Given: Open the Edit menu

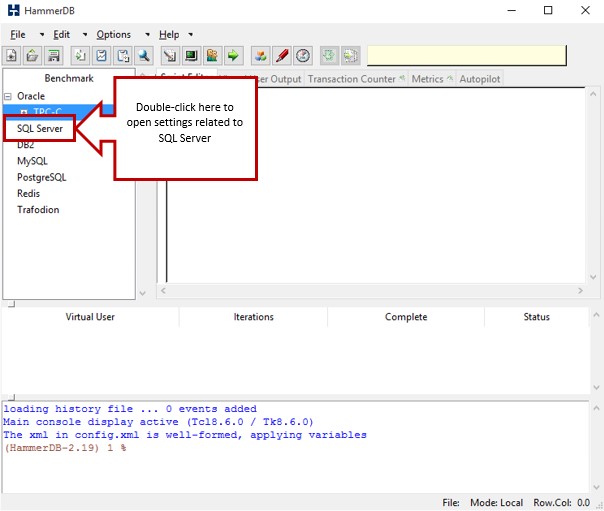Looking at the screenshot, I should click(x=62, y=35).
